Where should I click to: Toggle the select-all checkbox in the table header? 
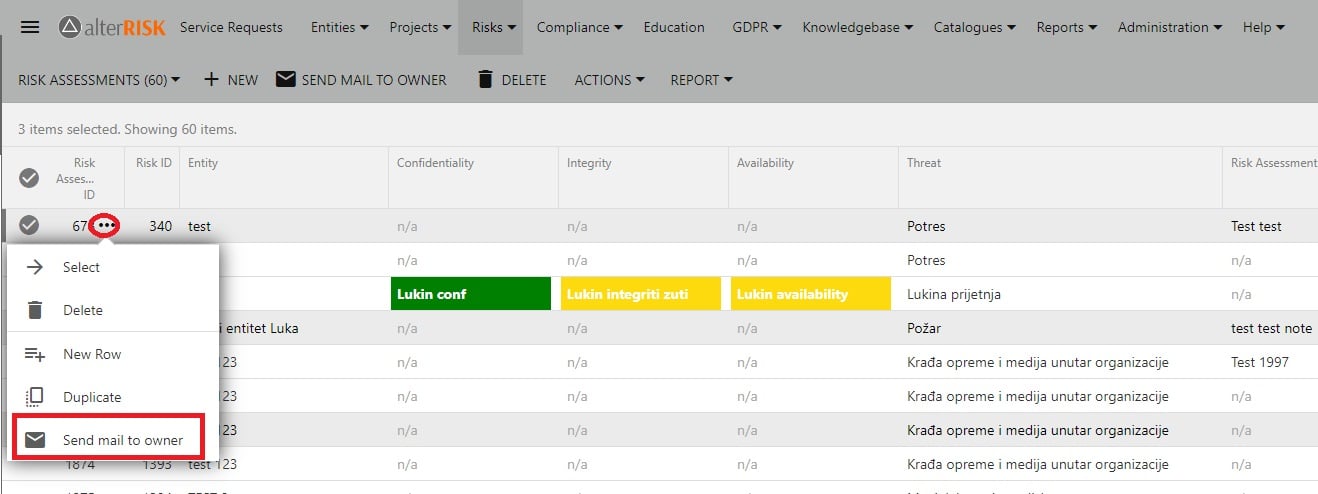tap(29, 178)
